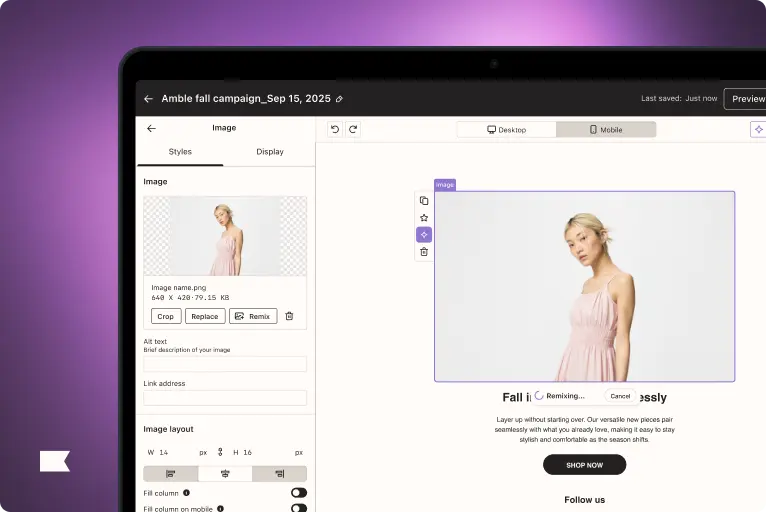Click the Replace image button

click(205, 316)
